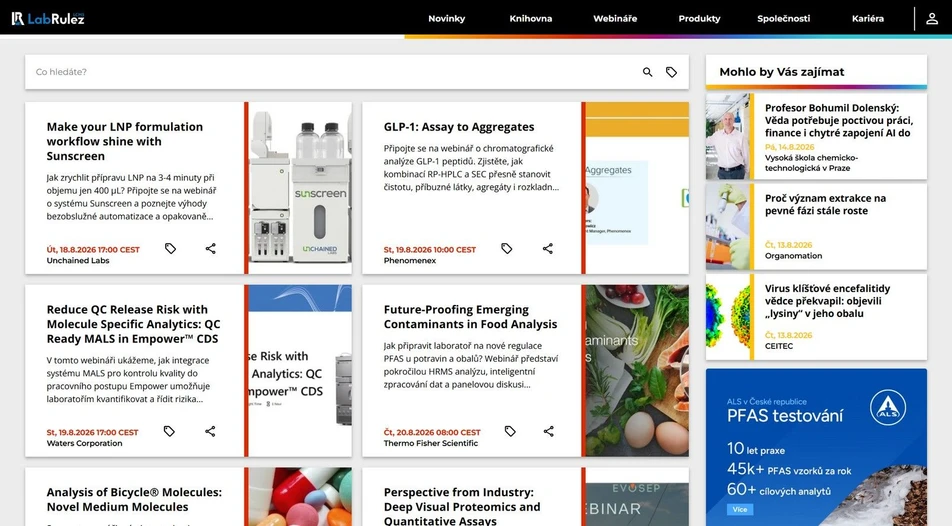Click date 'St, 19.8.2026 17:00 CEST'
The height and width of the screenshot is (526, 952).
92,432
